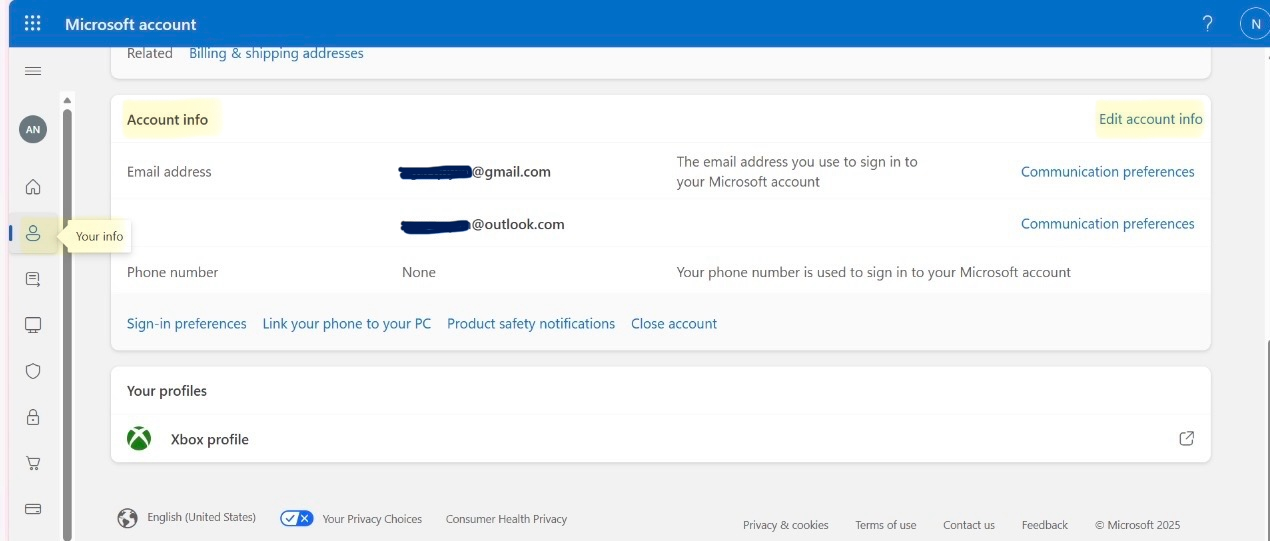Open the Devices monitor sidebar icon
The height and width of the screenshot is (541, 1270).
[33, 325]
